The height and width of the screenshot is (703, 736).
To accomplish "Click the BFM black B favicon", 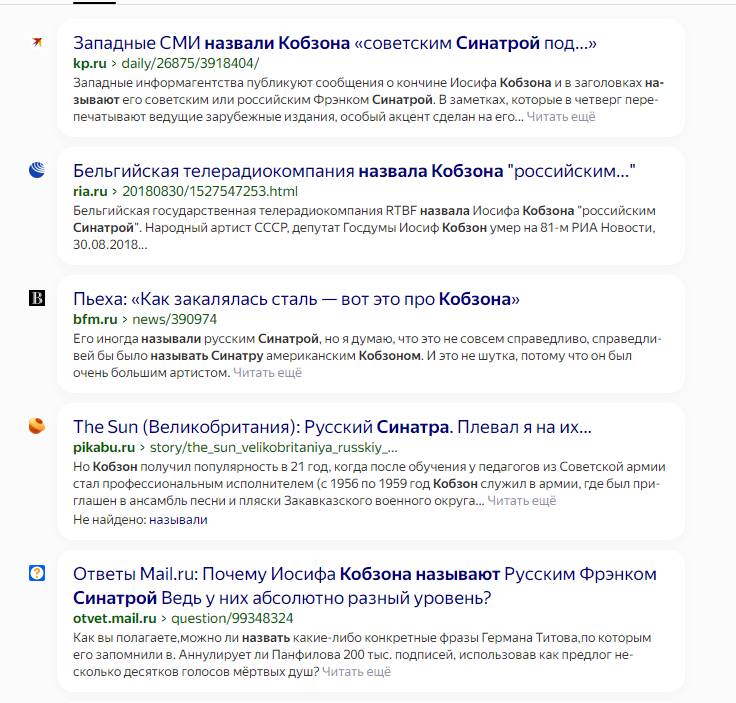I will 37,298.
